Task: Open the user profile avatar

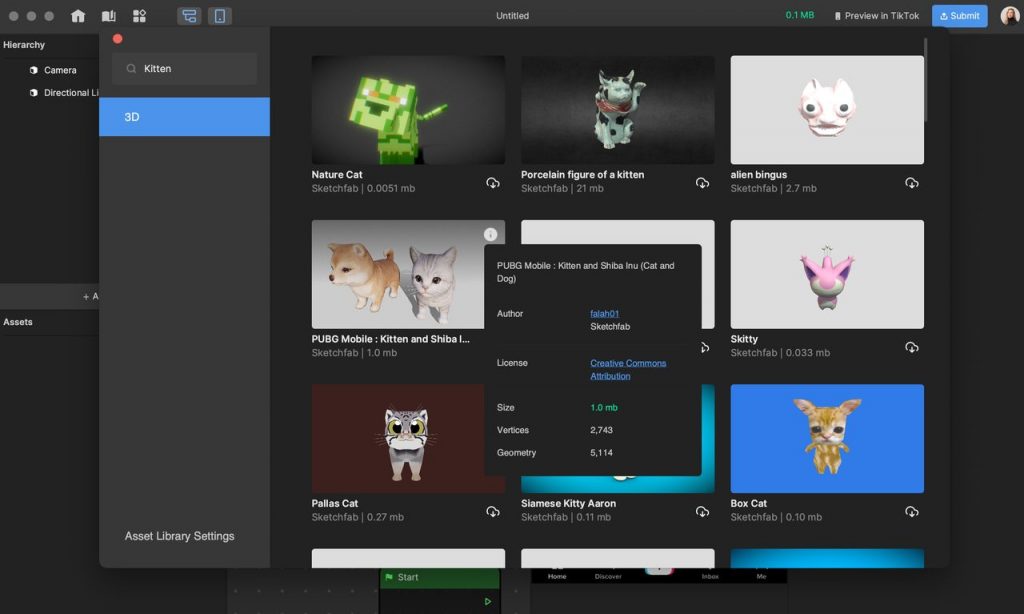Action: (x=1010, y=15)
